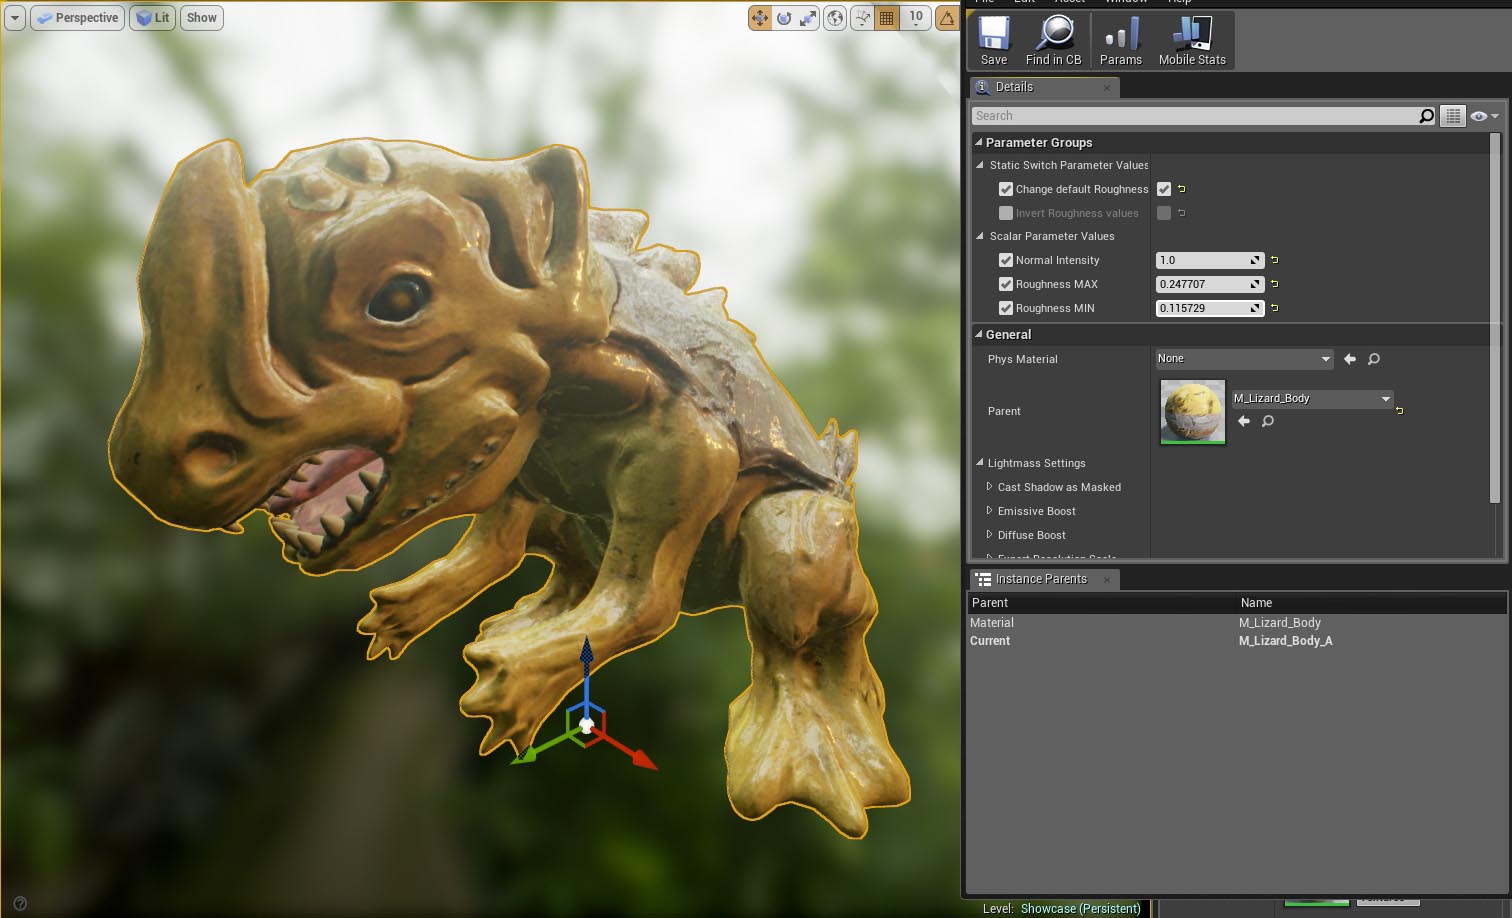Click the Details search field
The image size is (1512, 918).
(x=1195, y=116)
